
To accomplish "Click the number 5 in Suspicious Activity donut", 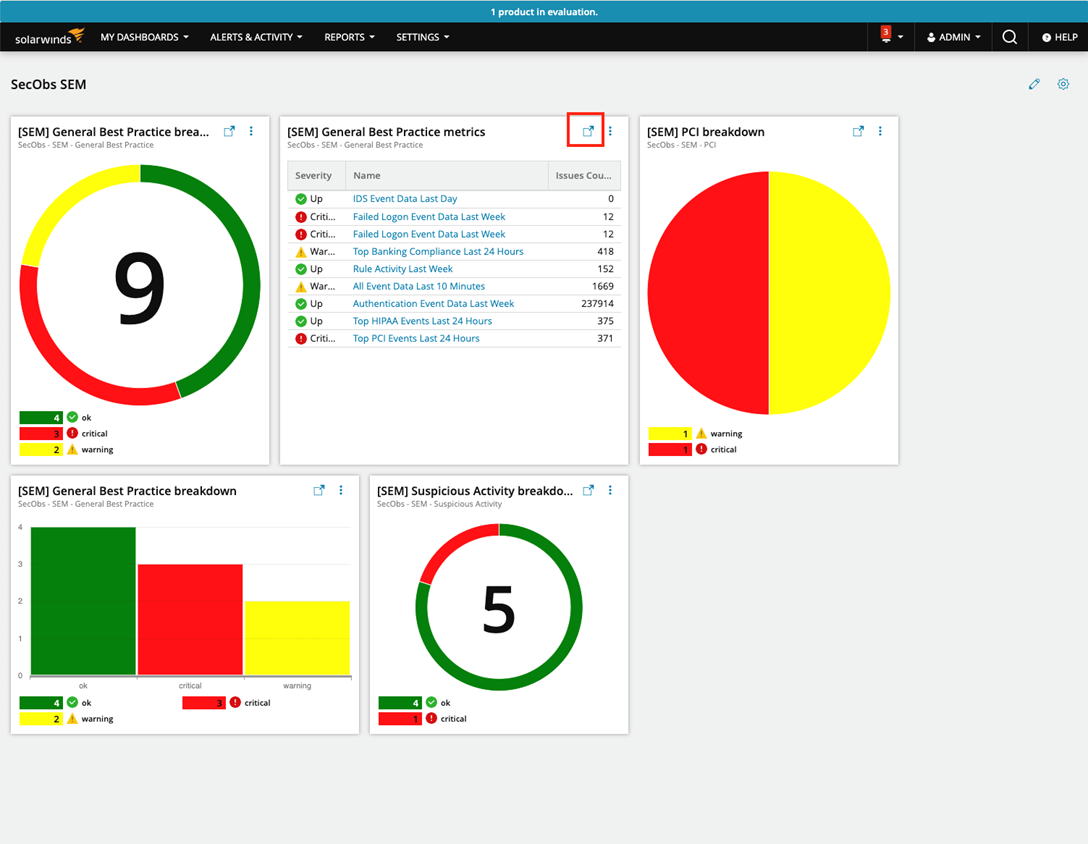I will pos(499,609).
